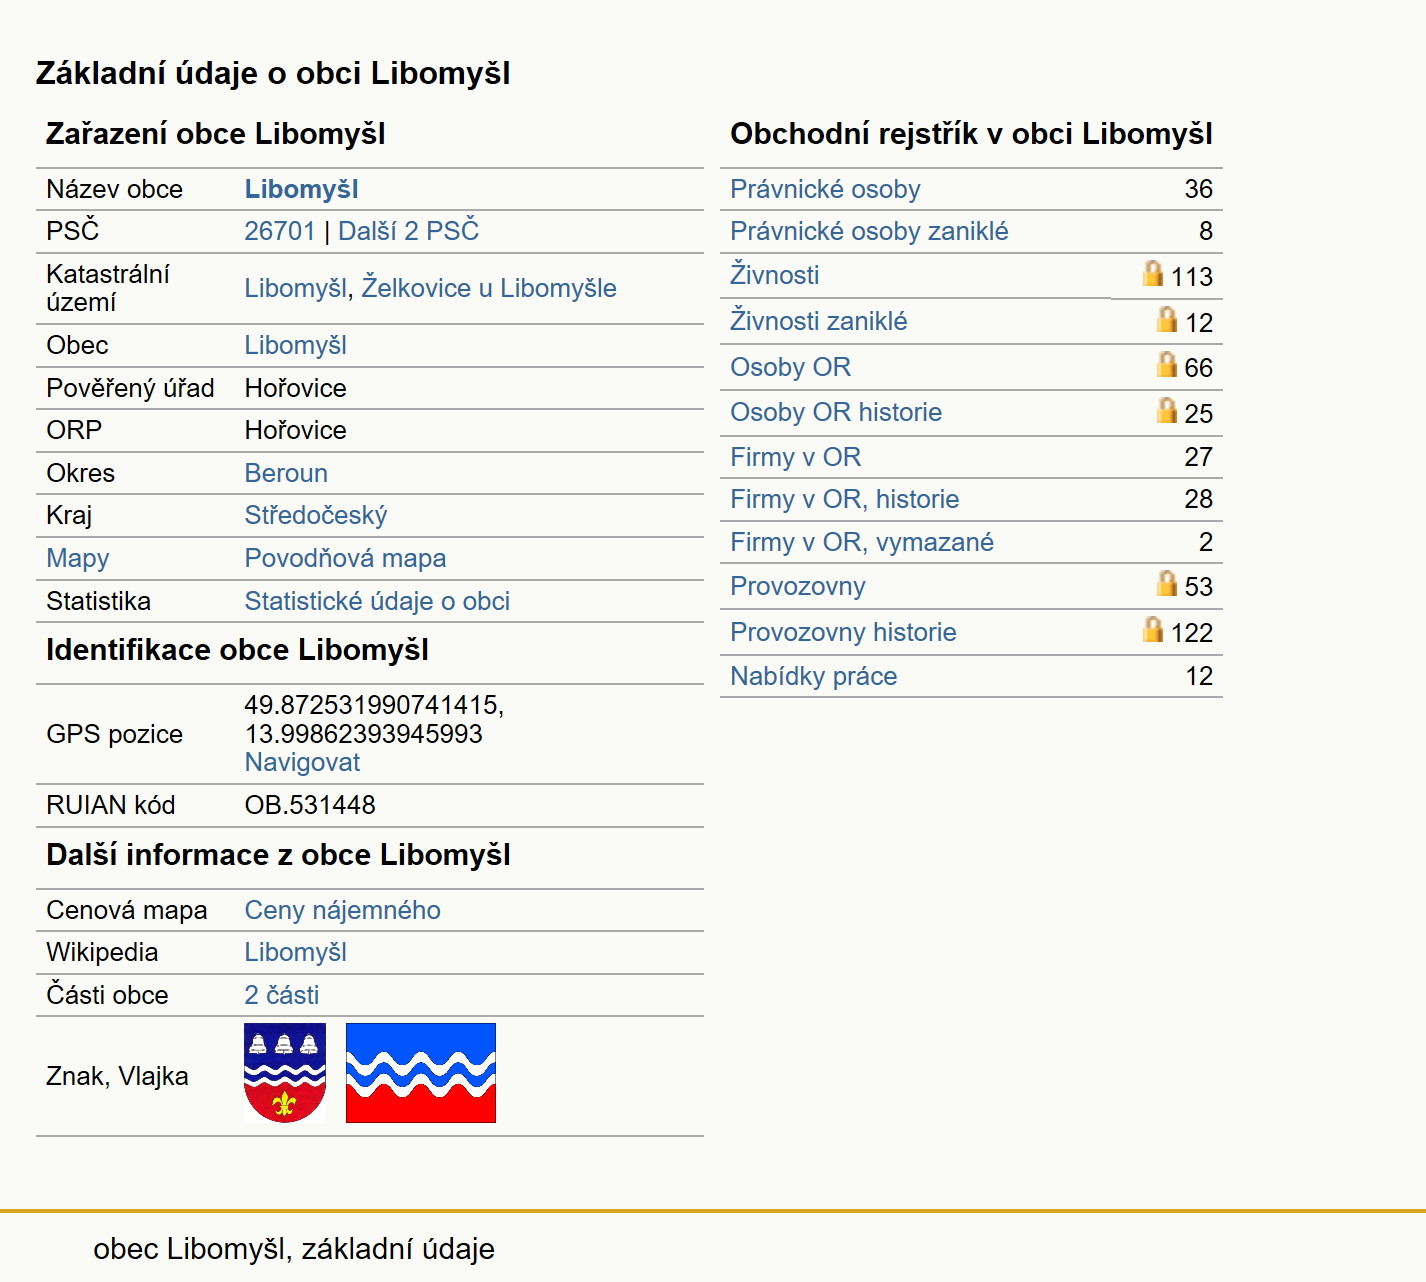Image resolution: width=1426 pixels, height=1282 pixels.
Task: Click the count 66 for Osoby OR
Action: point(1198,368)
